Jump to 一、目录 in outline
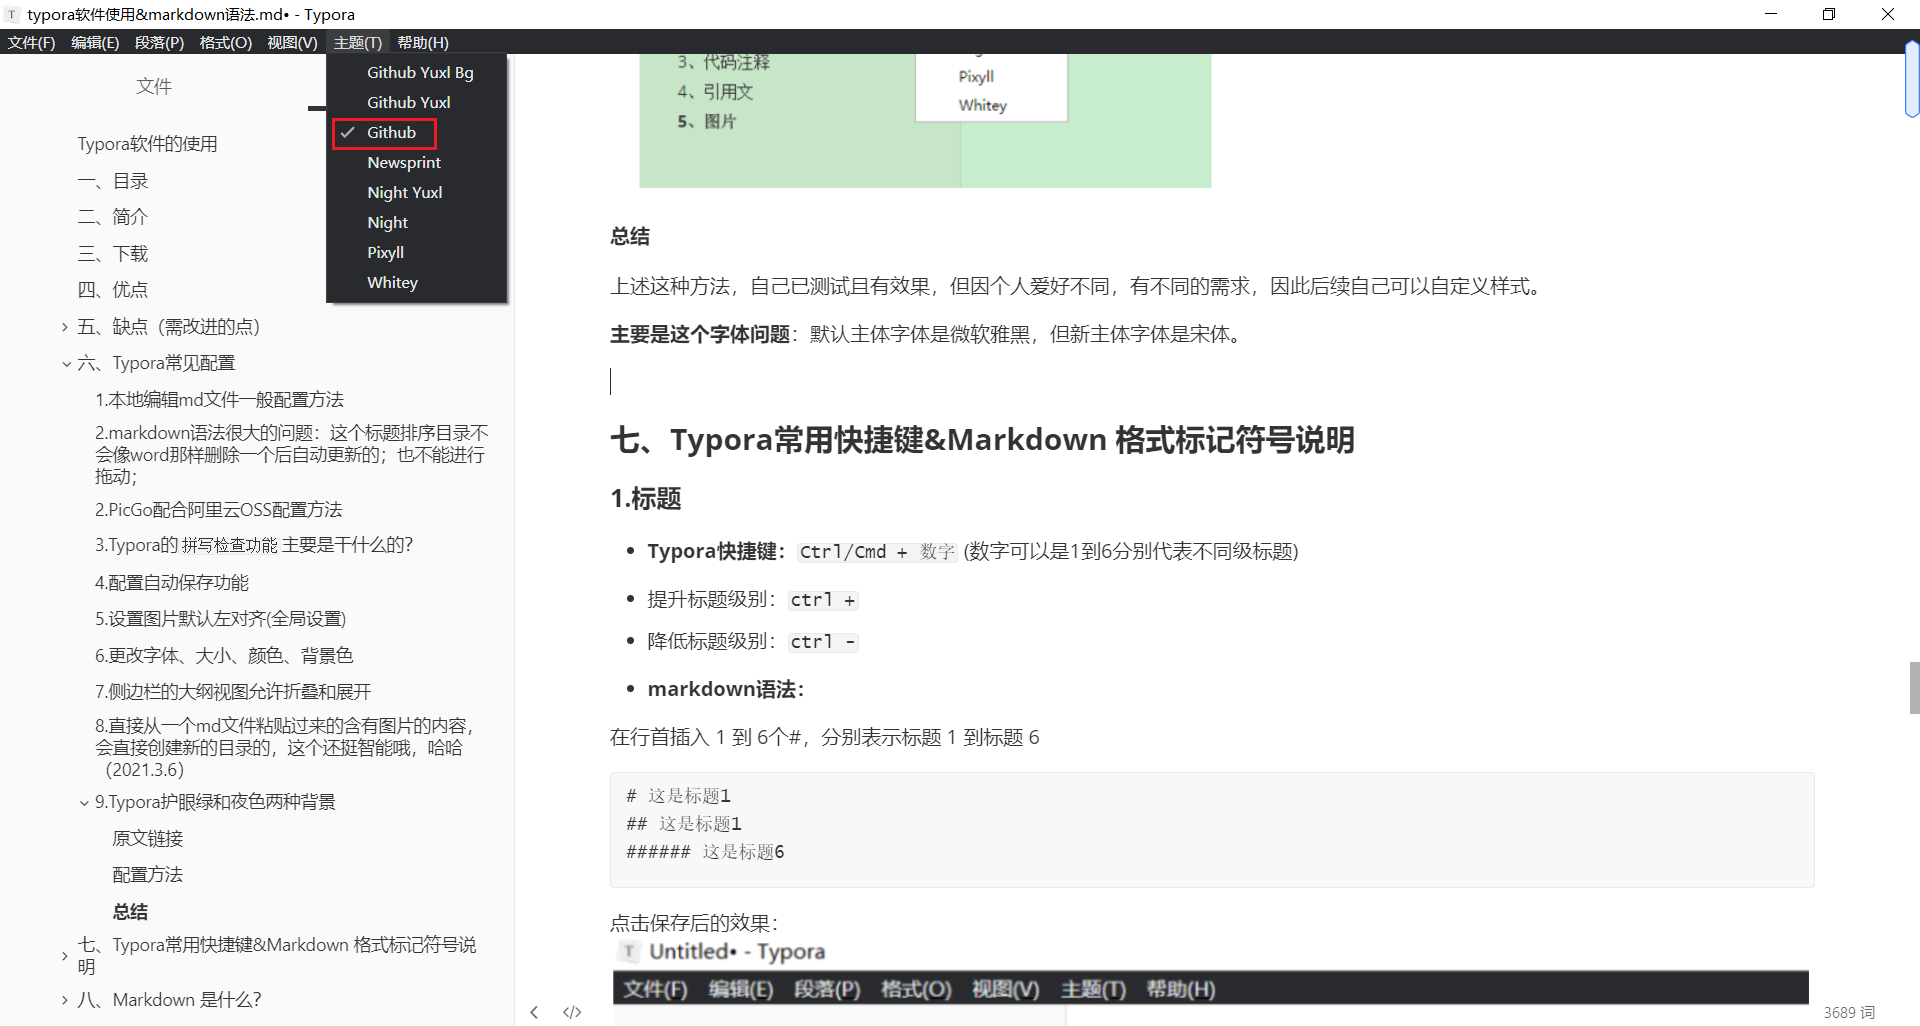Viewport: 1920px width, 1026px height. 113,181
